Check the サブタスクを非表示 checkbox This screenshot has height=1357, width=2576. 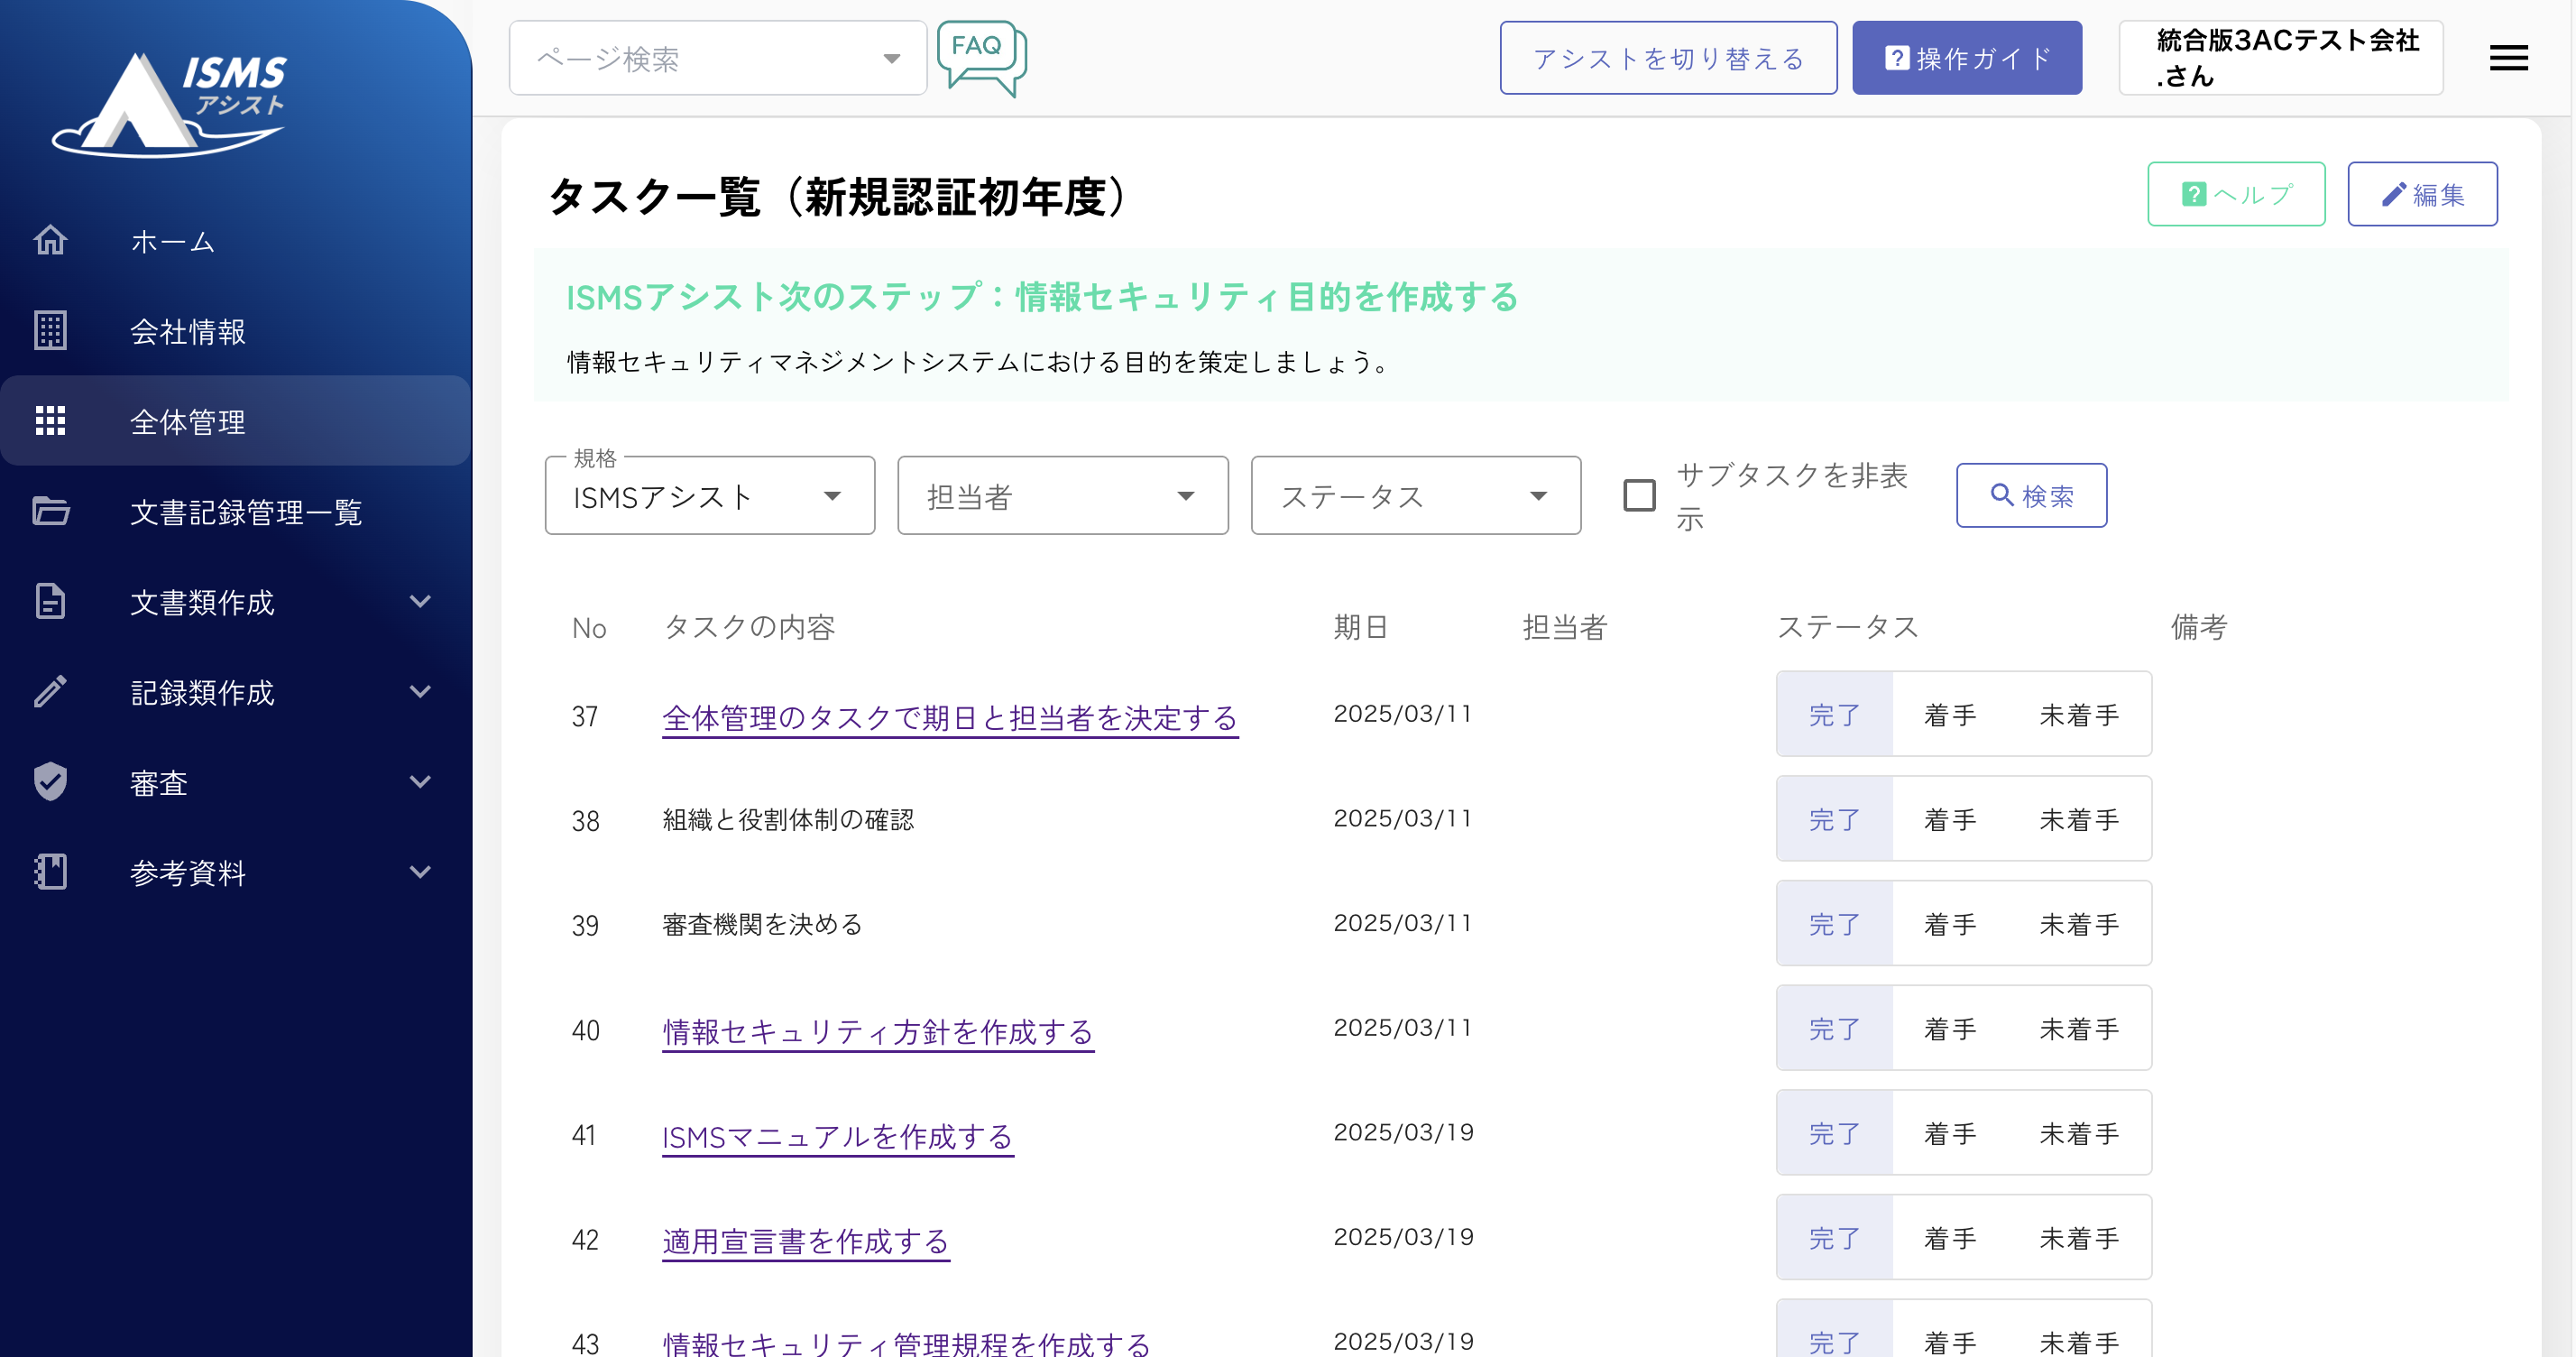click(1638, 496)
